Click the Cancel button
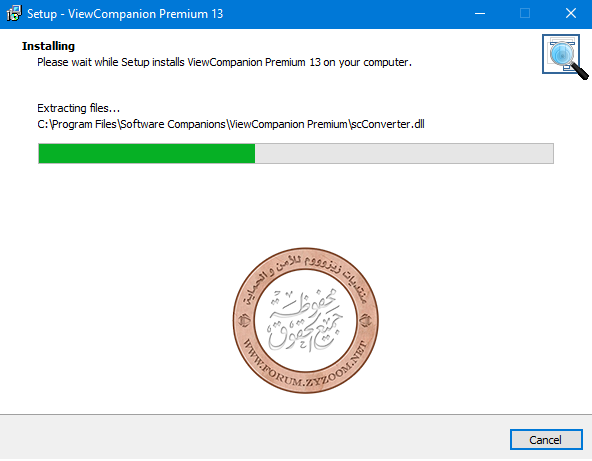592x461 pixels. point(546,439)
